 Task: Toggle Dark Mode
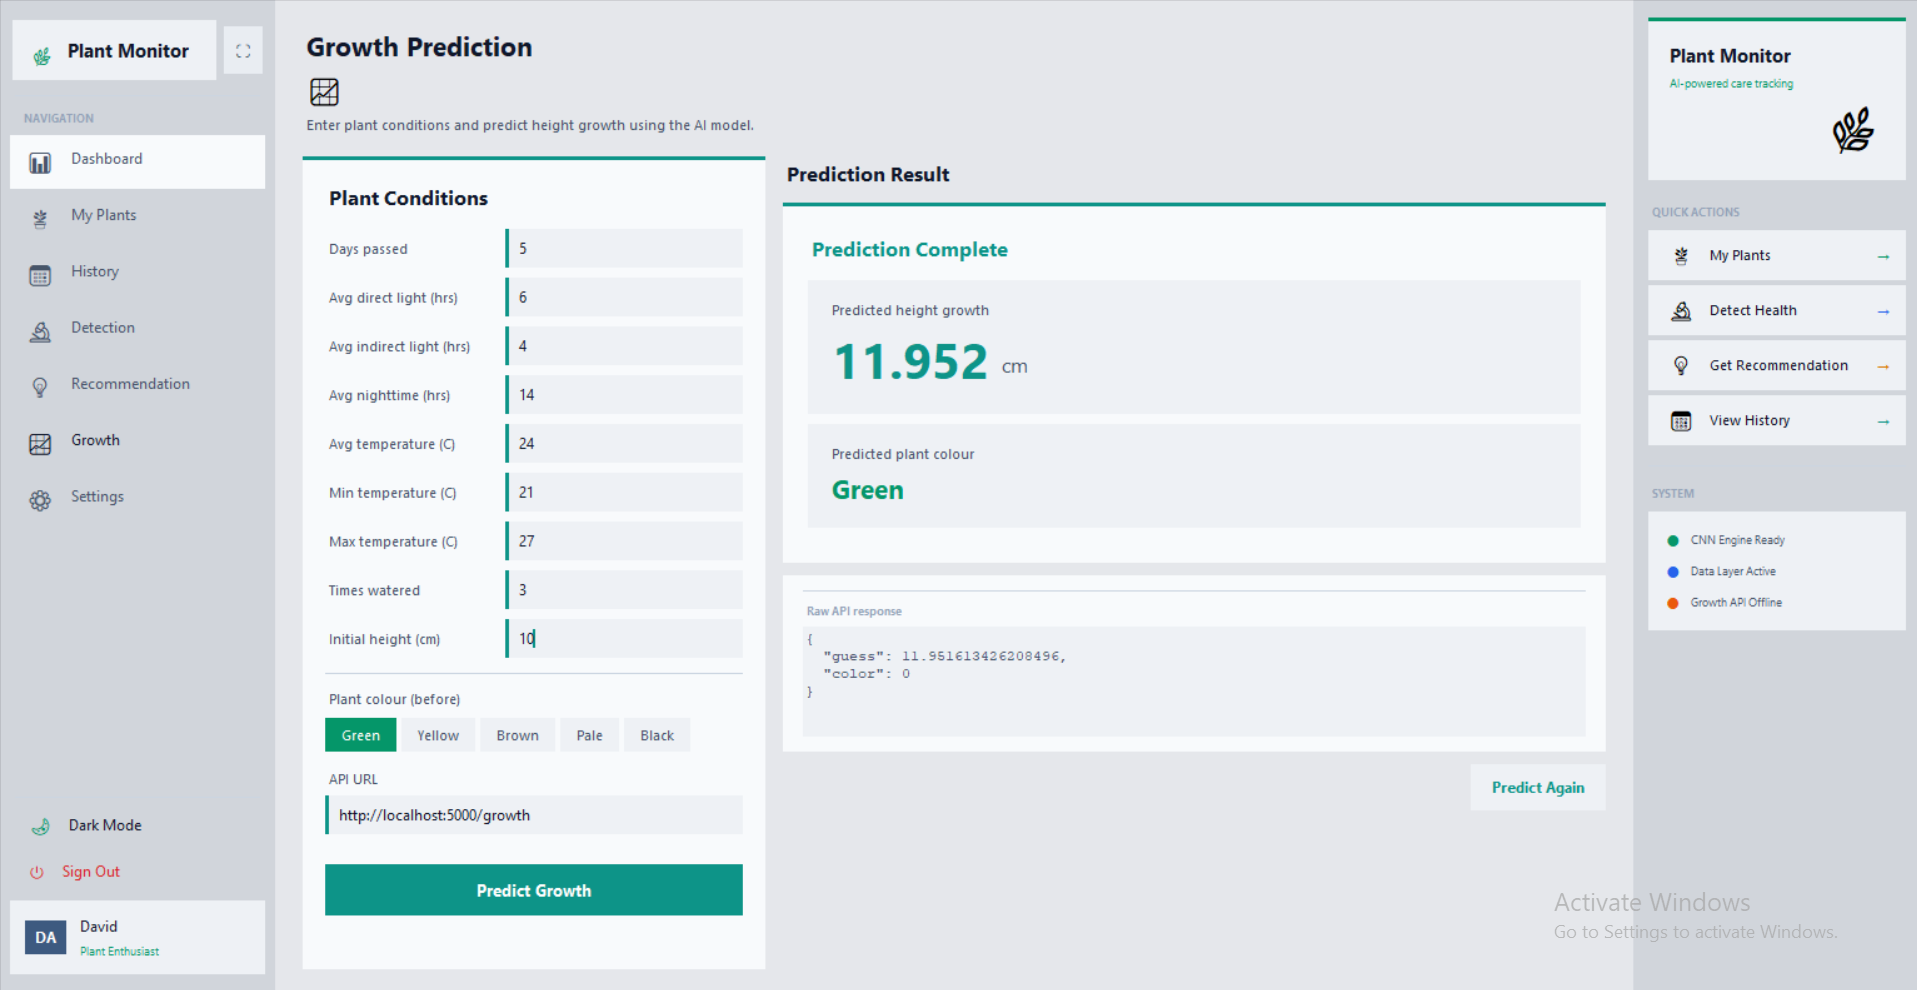tap(105, 825)
